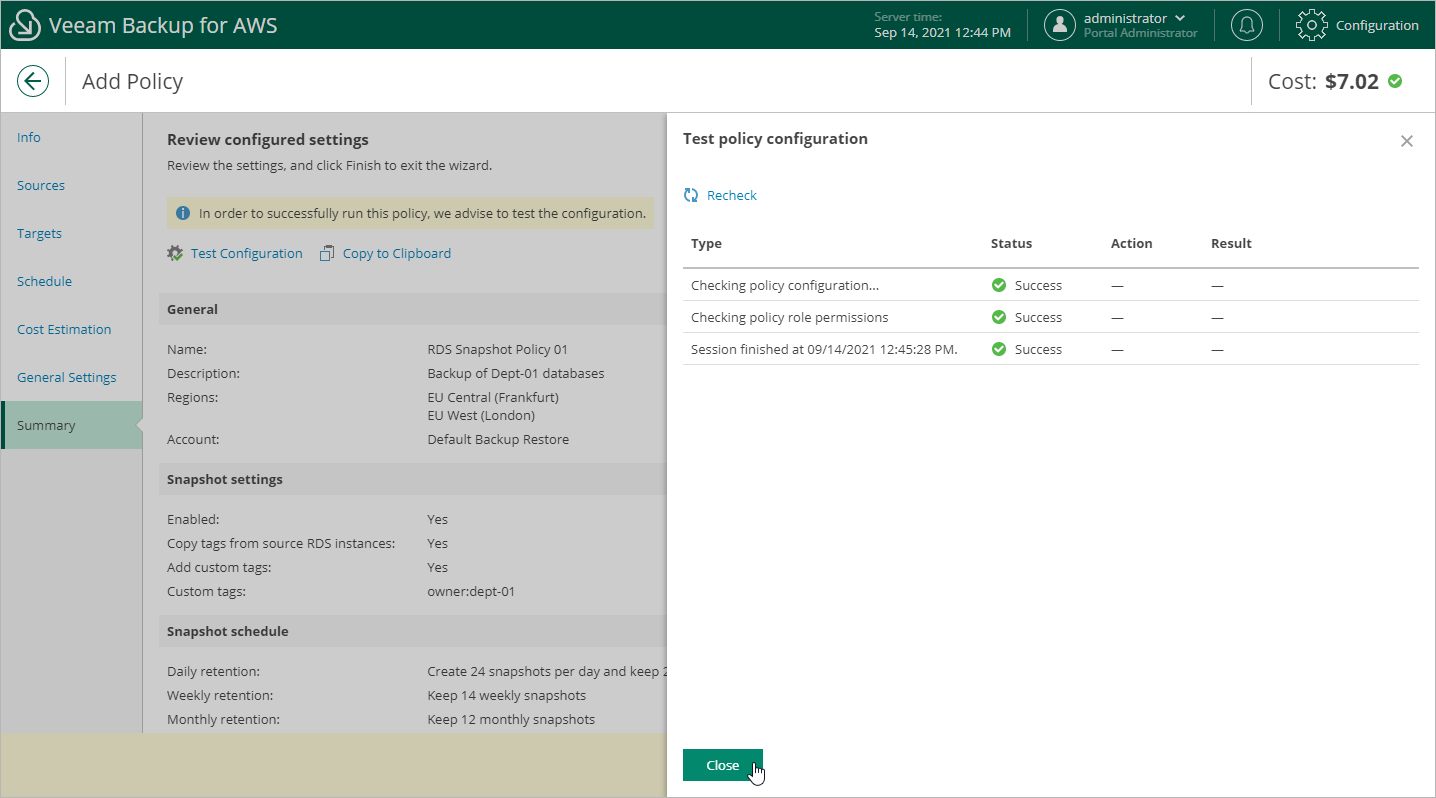Expand the administrator account dropdown
Image resolution: width=1436 pixels, height=798 pixels.
[1180, 18]
